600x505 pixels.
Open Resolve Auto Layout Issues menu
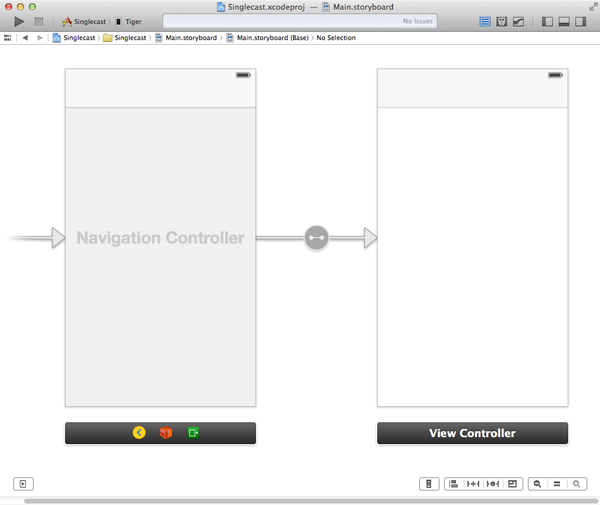click(493, 484)
